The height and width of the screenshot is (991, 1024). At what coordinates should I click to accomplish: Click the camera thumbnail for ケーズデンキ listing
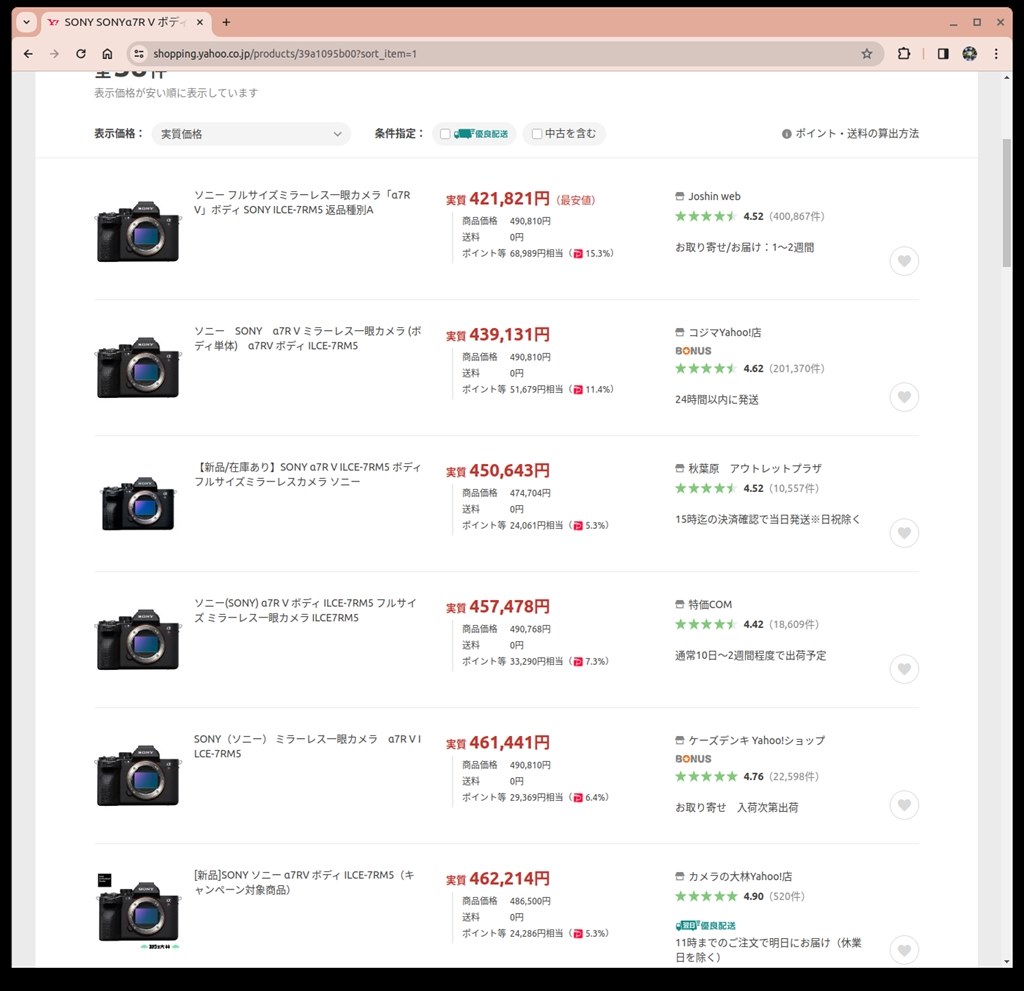[x=138, y=775]
